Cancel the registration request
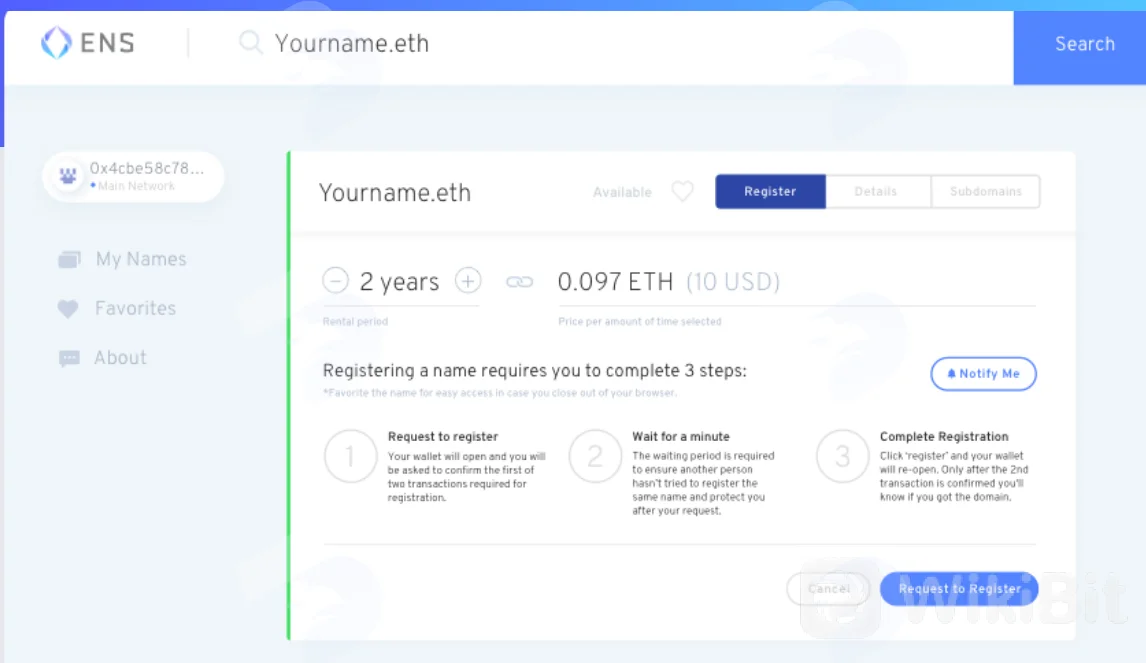Image resolution: width=1146 pixels, height=663 pixels. (x=828, y=588)
